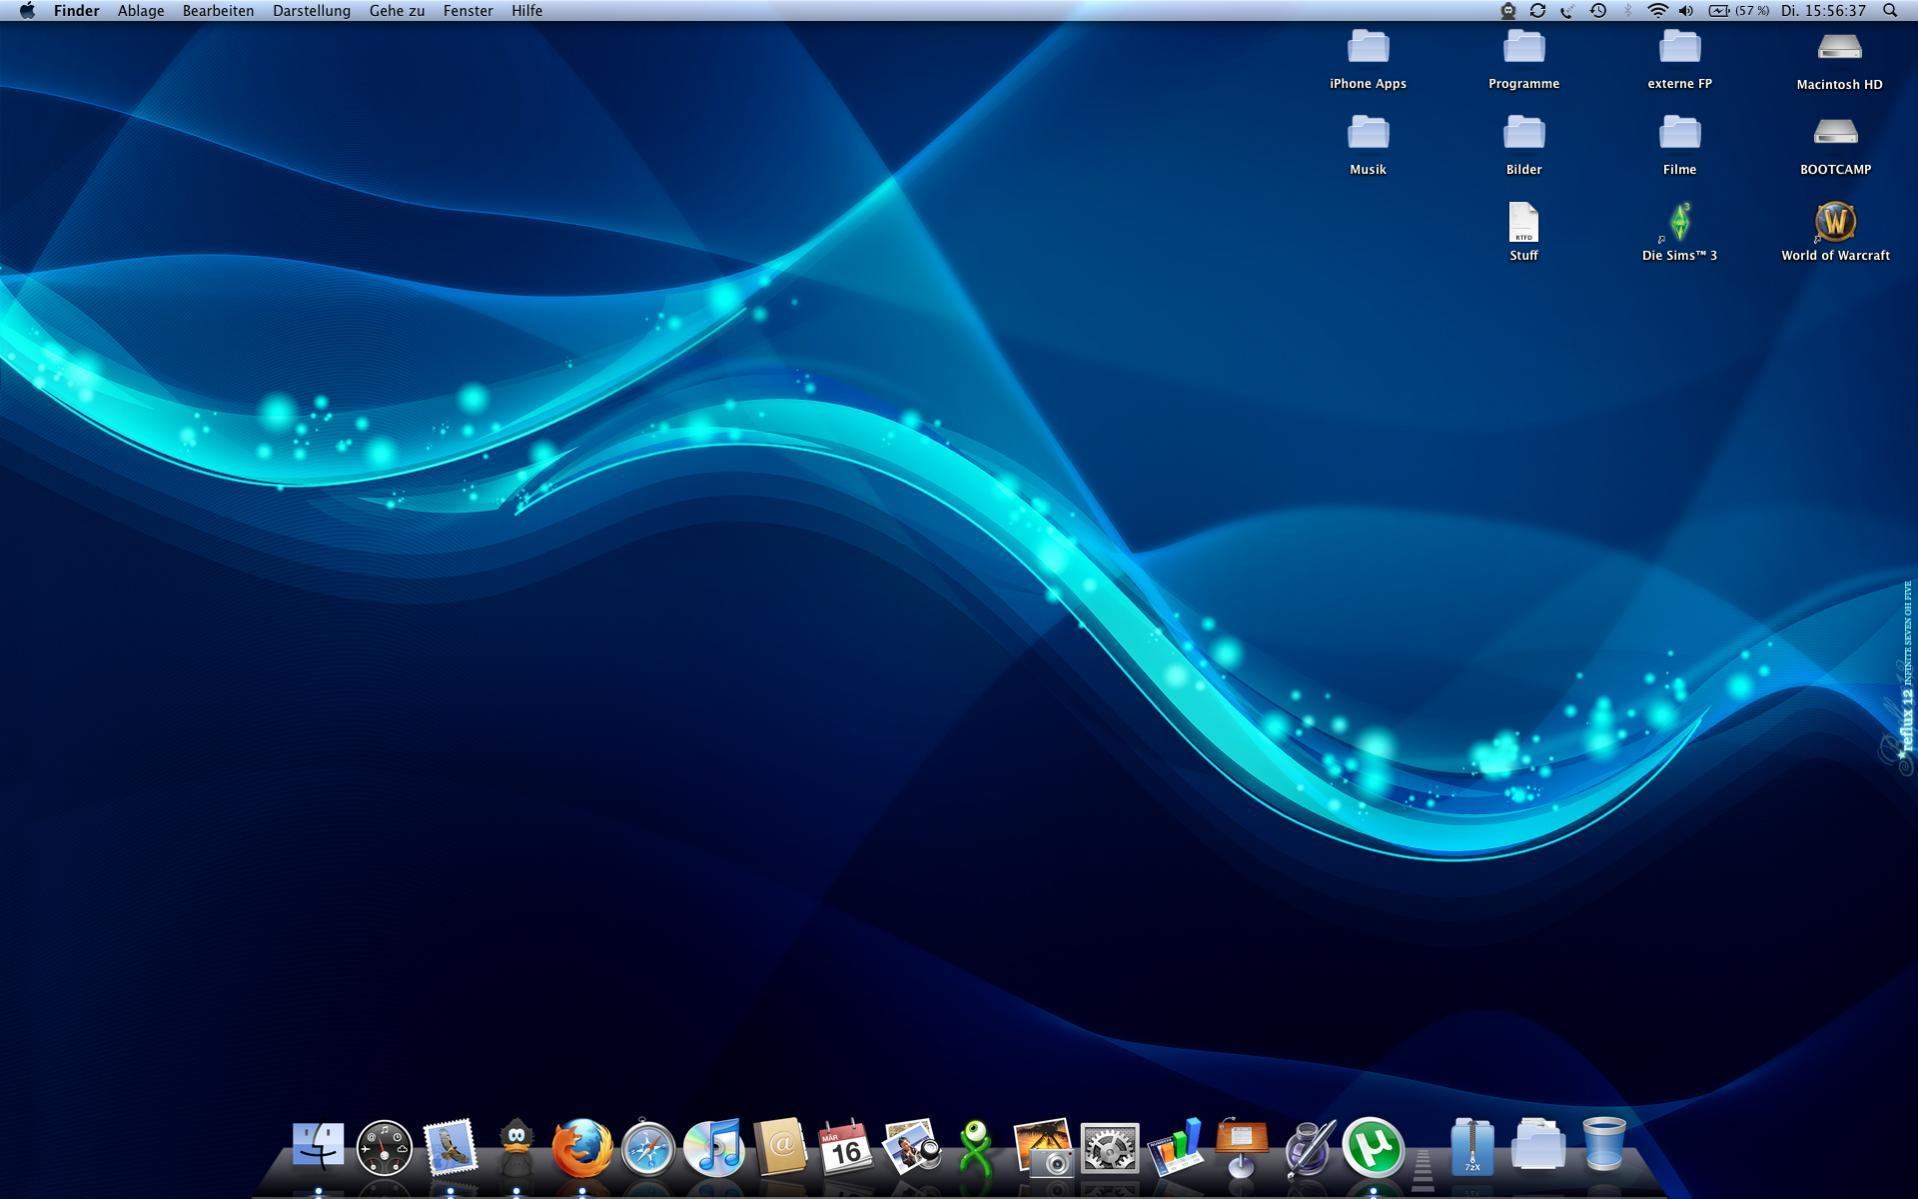Open the green one-eyed alien app in Dock

pyautogui.click(x=976, y=1147)
